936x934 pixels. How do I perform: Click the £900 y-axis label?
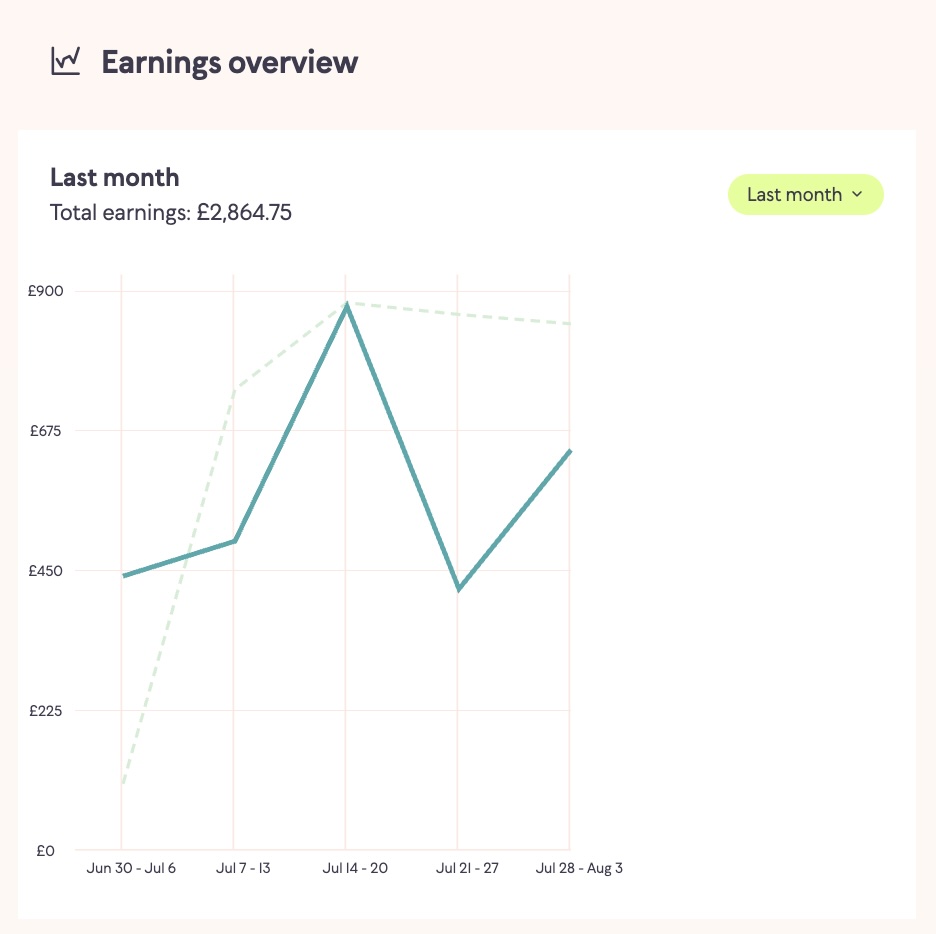(x=45, y=291)
